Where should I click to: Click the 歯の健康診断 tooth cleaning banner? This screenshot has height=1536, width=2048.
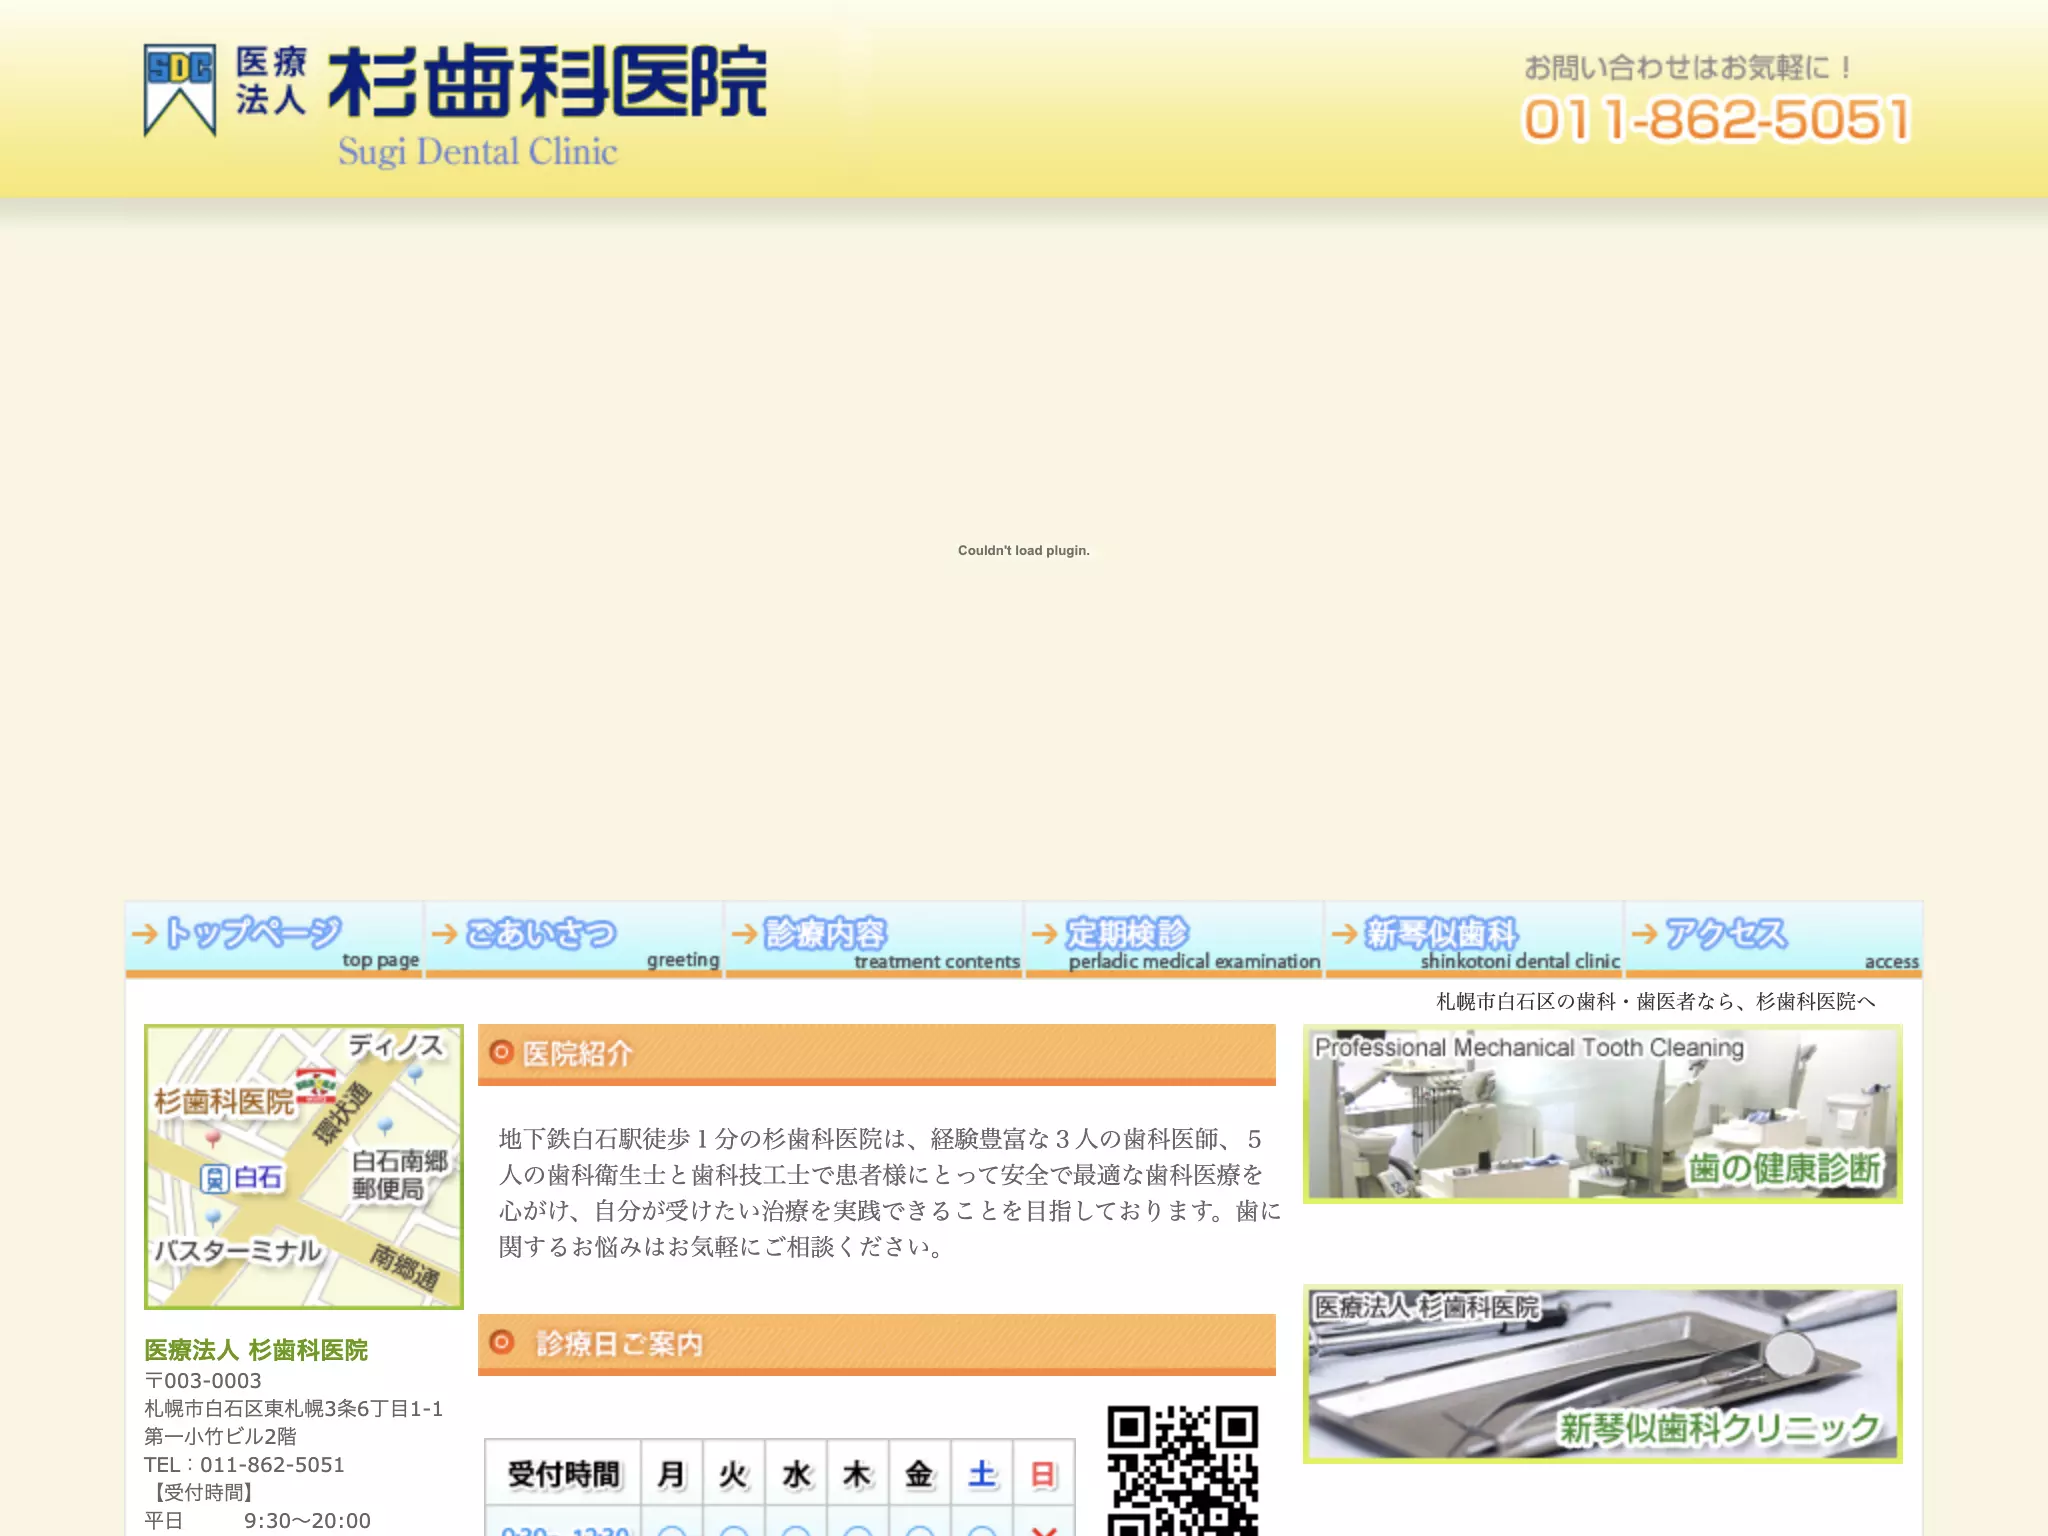[x=1602, y=1114]
